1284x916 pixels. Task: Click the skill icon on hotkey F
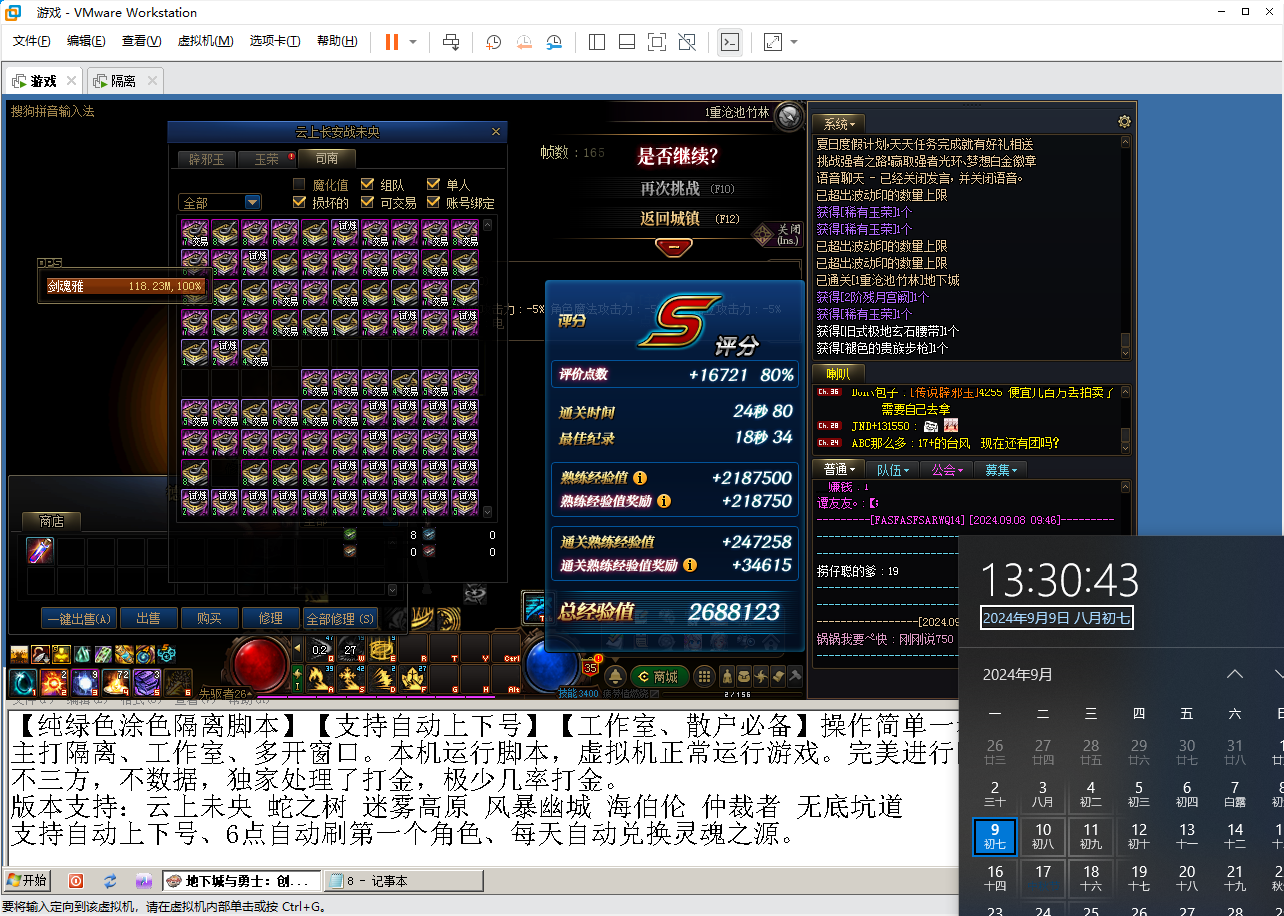pyautogui.click(x=413, y=679)
